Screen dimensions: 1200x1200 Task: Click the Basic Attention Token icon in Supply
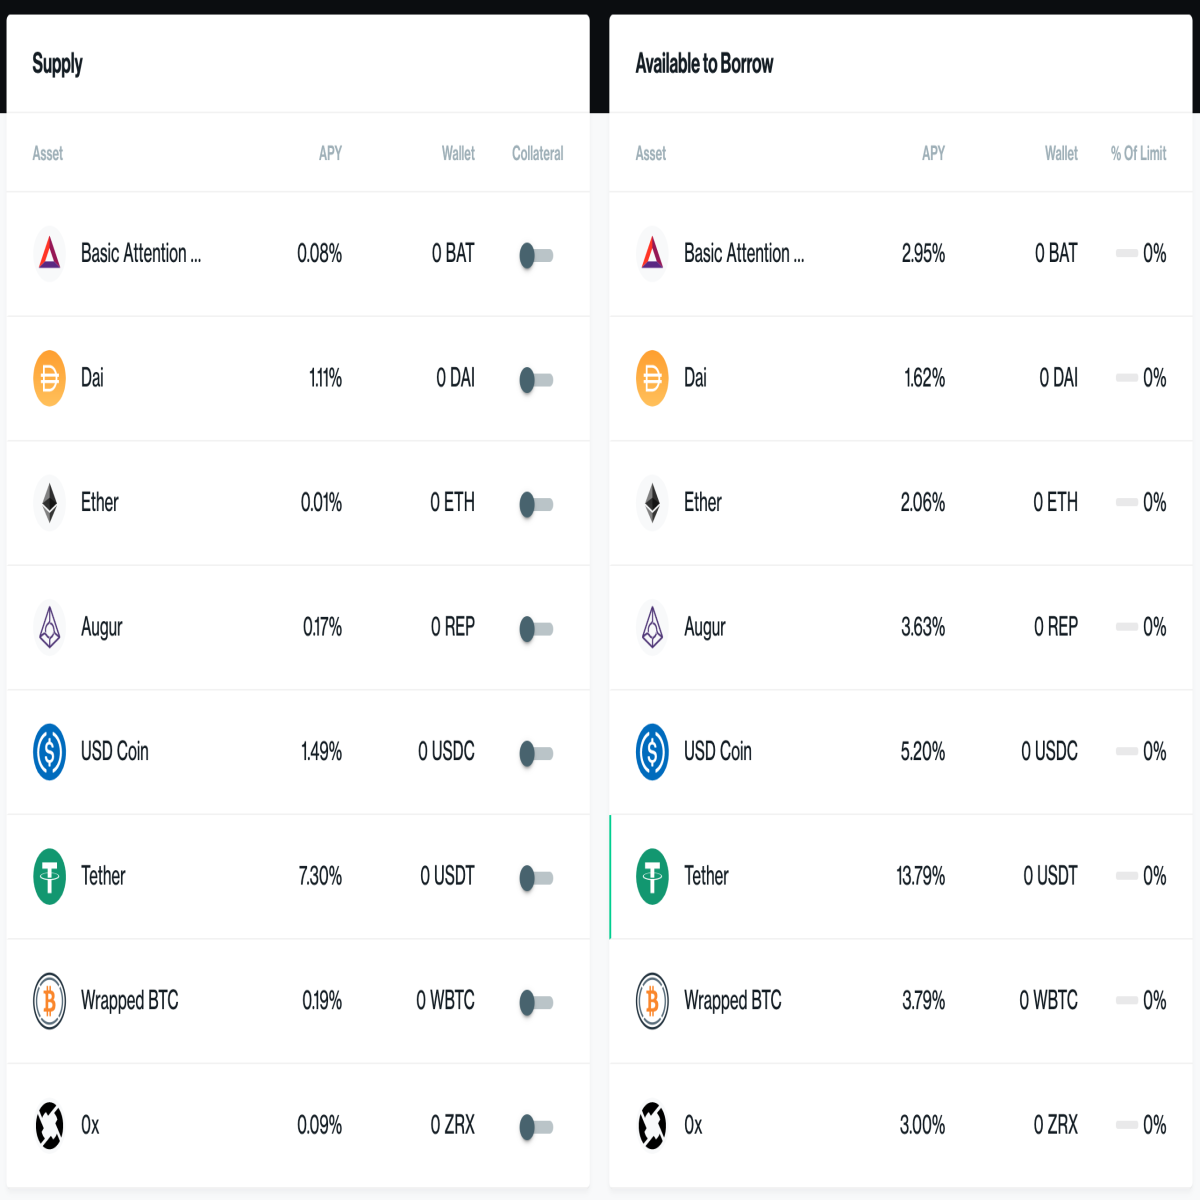tap(49, 254)
